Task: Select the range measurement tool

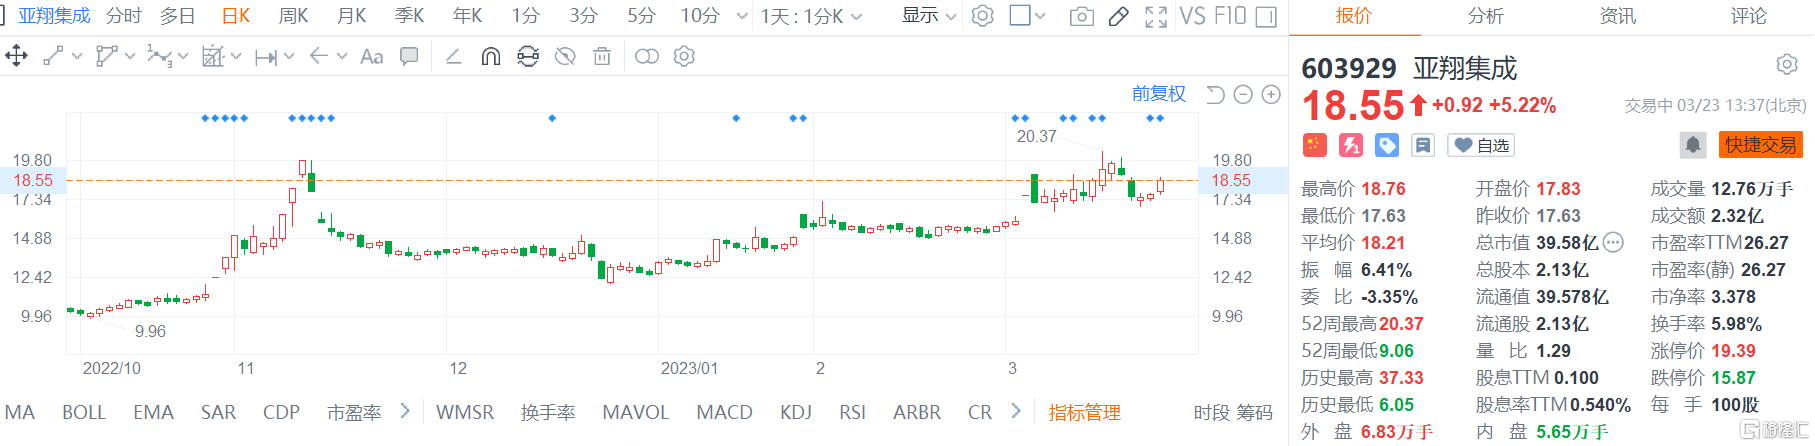Action: coord(265,57)
